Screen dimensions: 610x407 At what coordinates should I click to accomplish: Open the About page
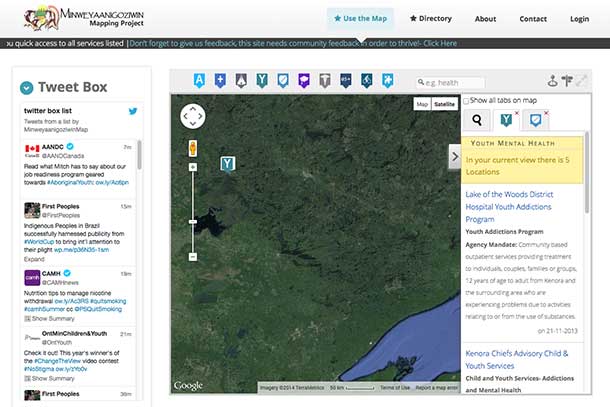[485, 19]
